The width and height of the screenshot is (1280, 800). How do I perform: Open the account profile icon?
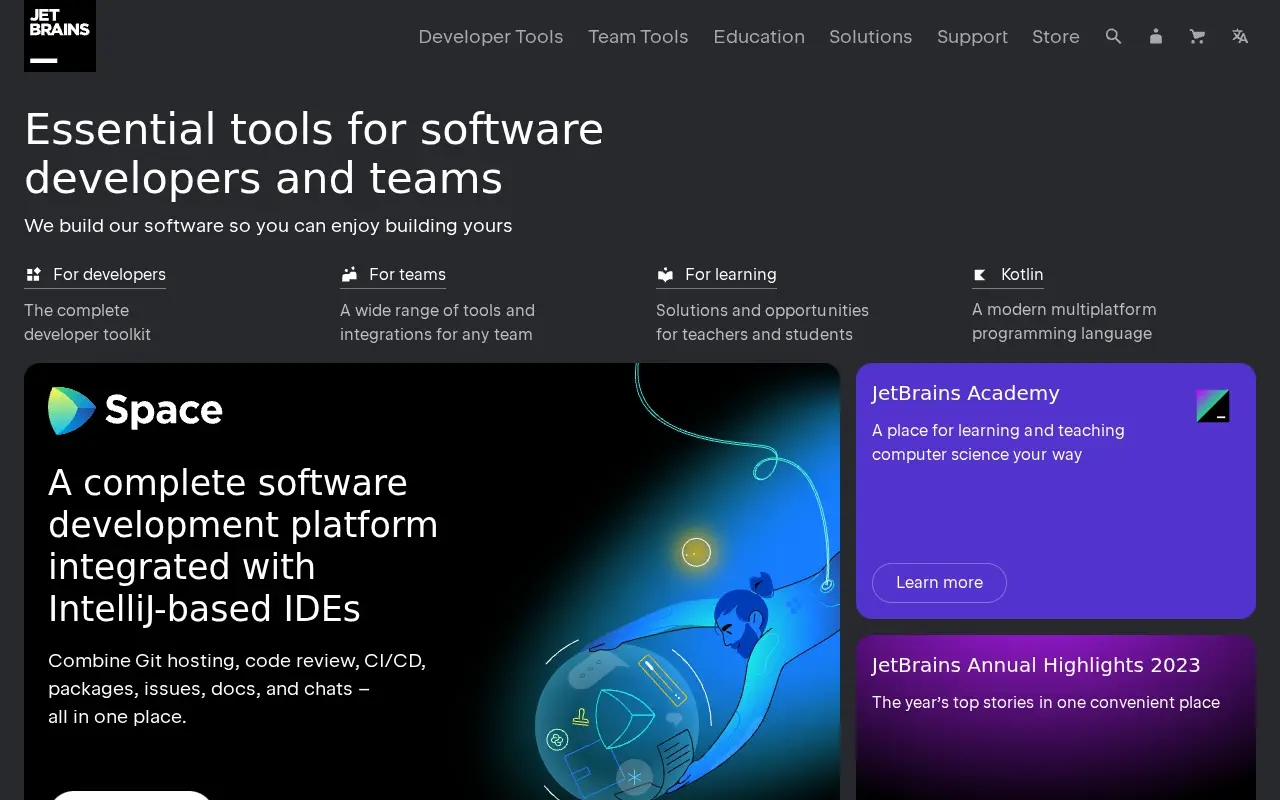pyautogui.click(x=1156, y=36)
